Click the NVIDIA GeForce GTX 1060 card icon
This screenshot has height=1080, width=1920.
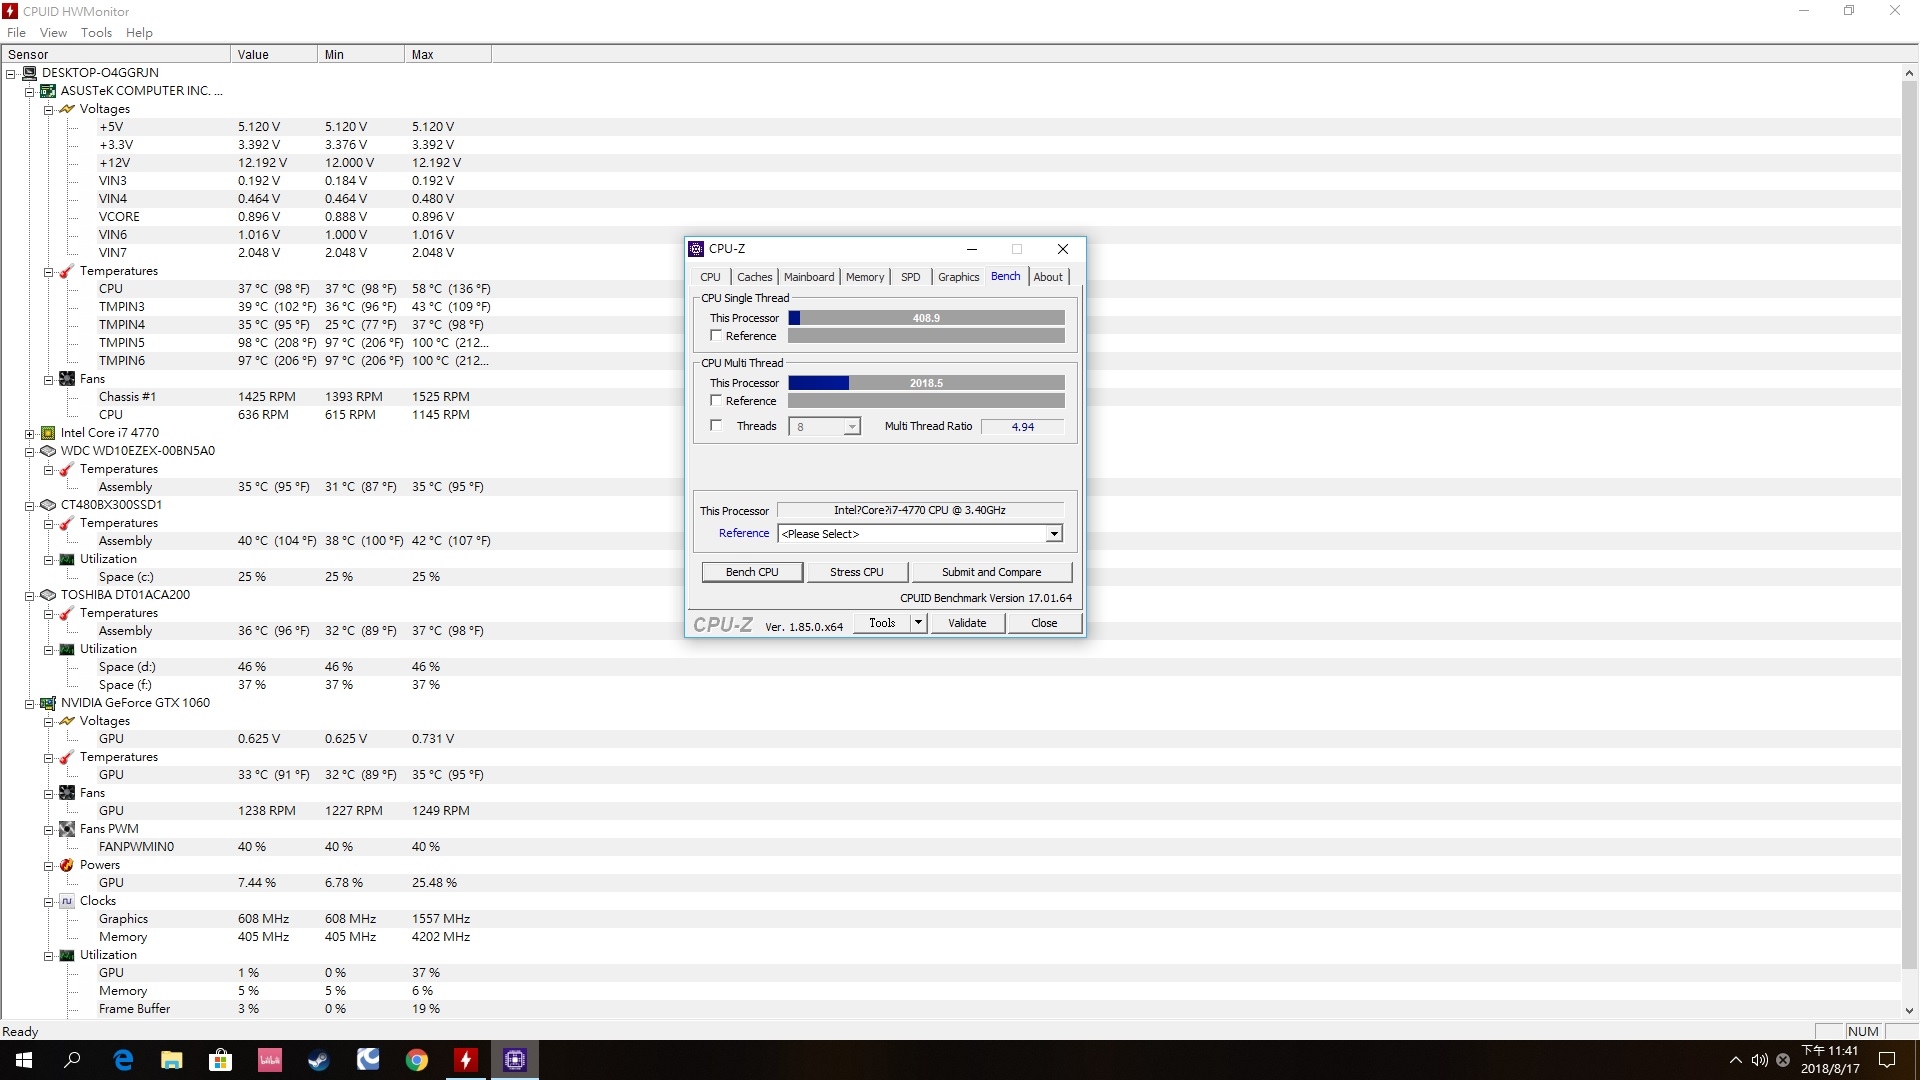[48, 703]
